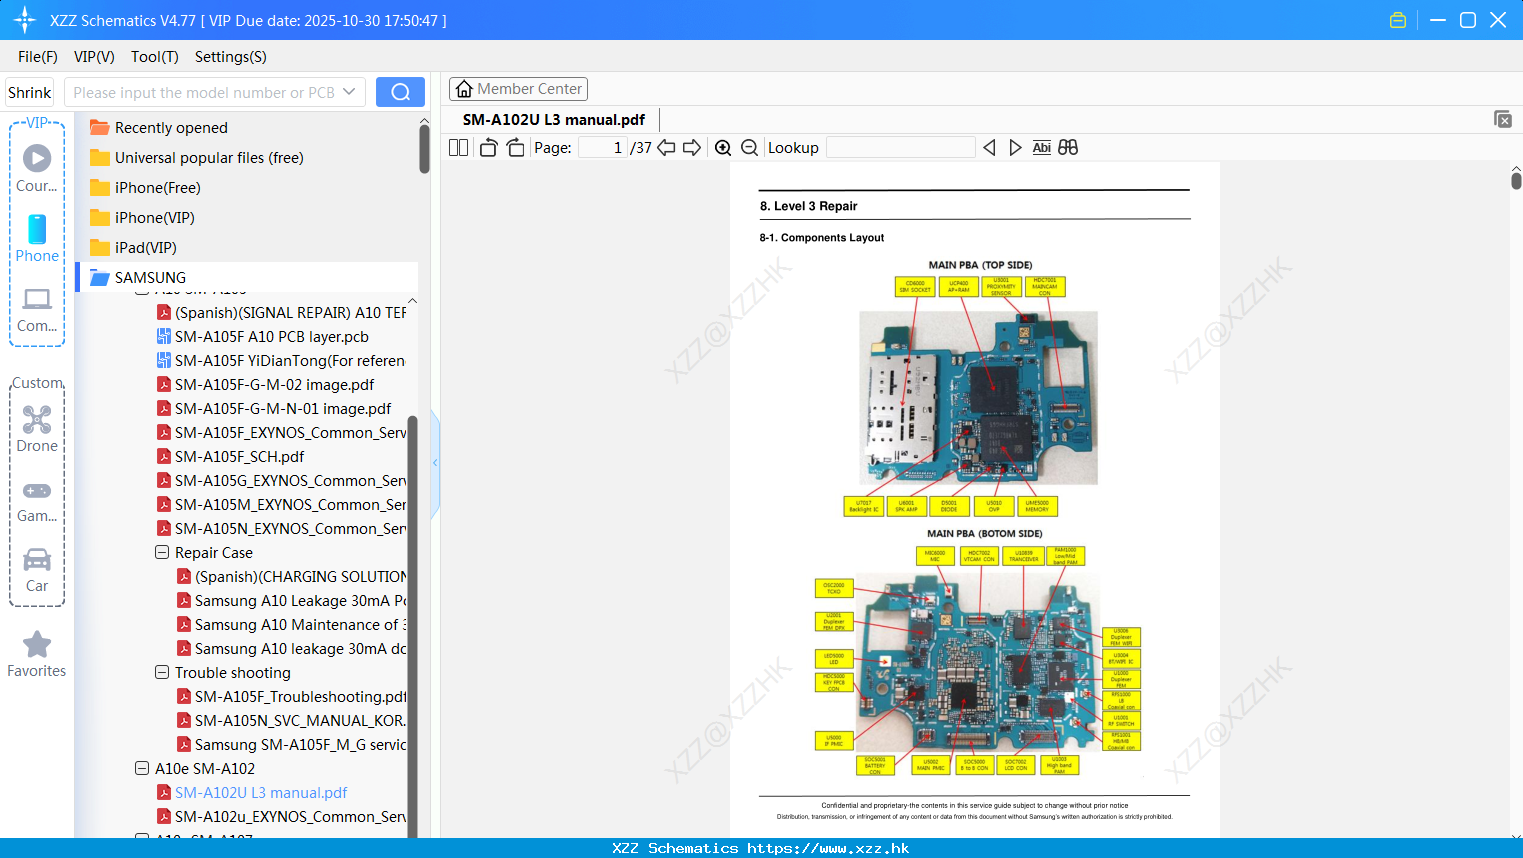Find next lookup result triangle
The image size is (1523, 858).
tap(1015, 148)
